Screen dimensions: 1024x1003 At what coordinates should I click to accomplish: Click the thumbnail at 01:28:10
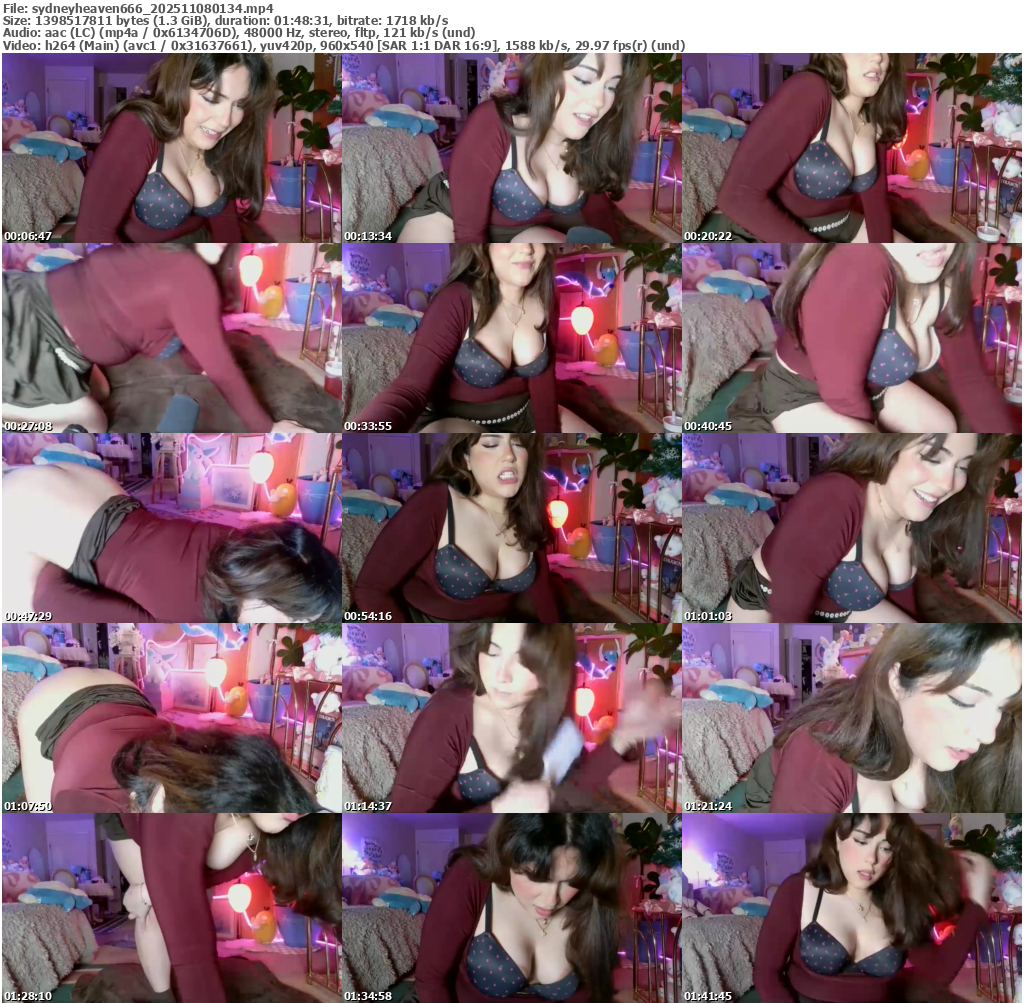[171, 908]
